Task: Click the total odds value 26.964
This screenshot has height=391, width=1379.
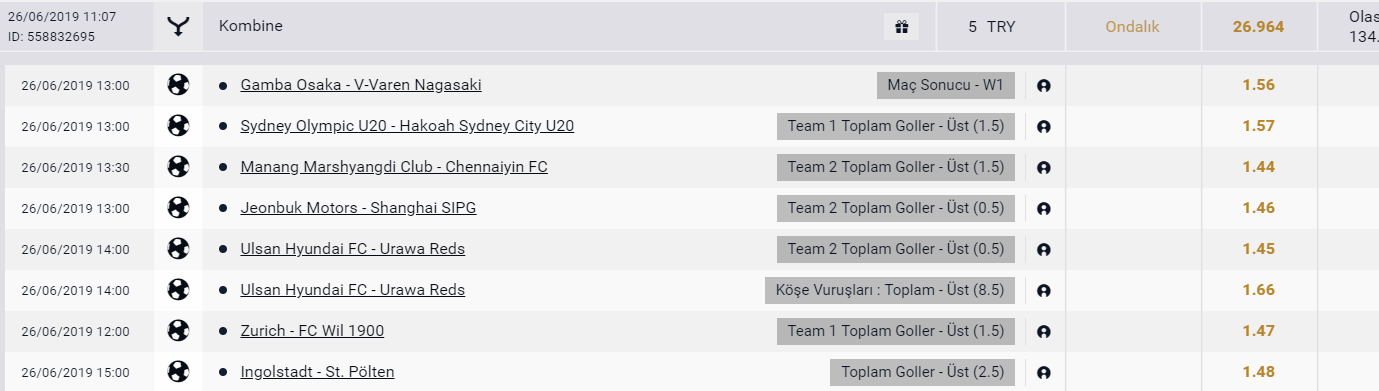Action: [x=1258, y=27]
